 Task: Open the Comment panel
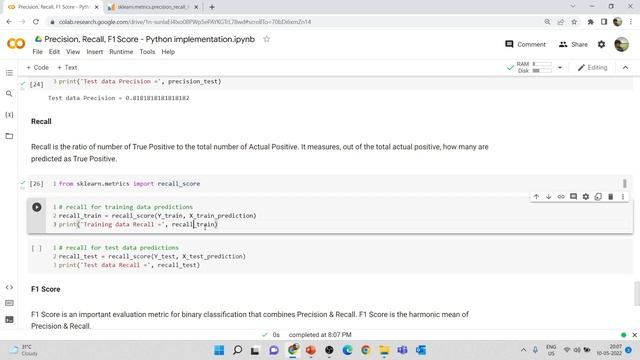tap(525, 44)
